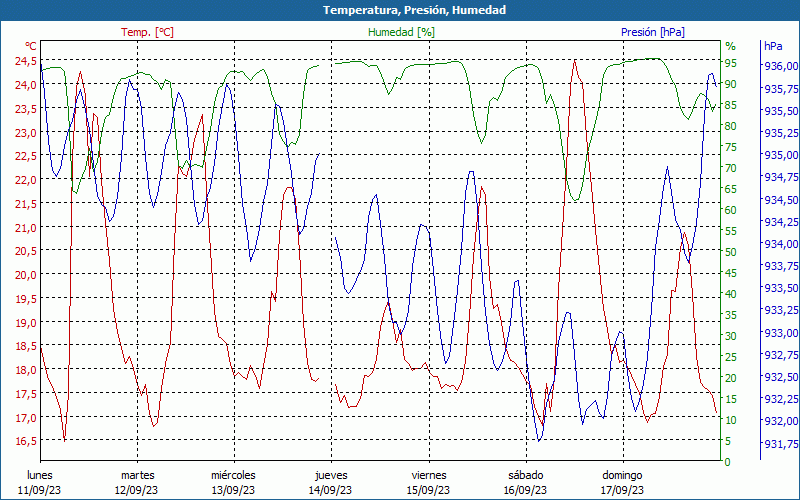Click '19,0' on the temperature axis
800x500 pixels.
[x=26, y=323]
